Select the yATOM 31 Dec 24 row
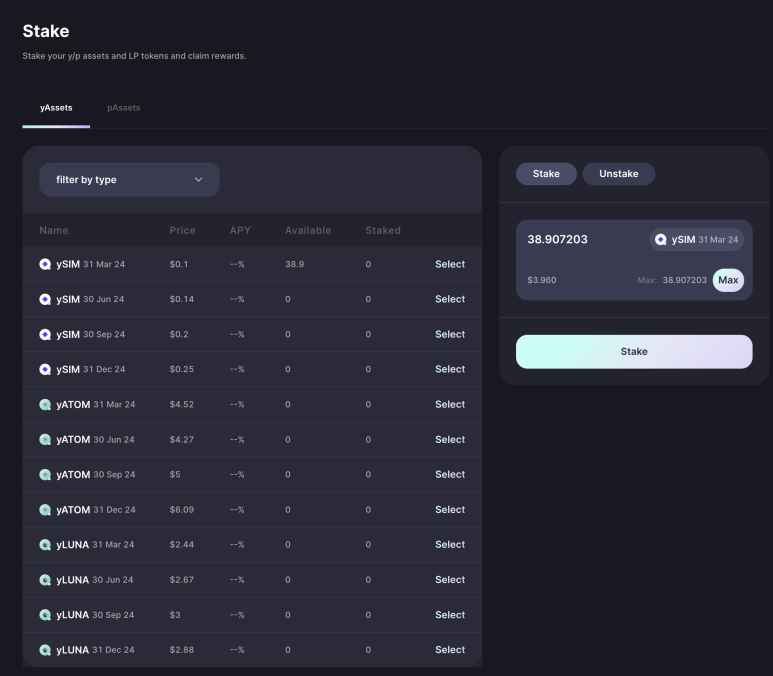The width and height of the screenshot is (773, 676). [450, 510]
